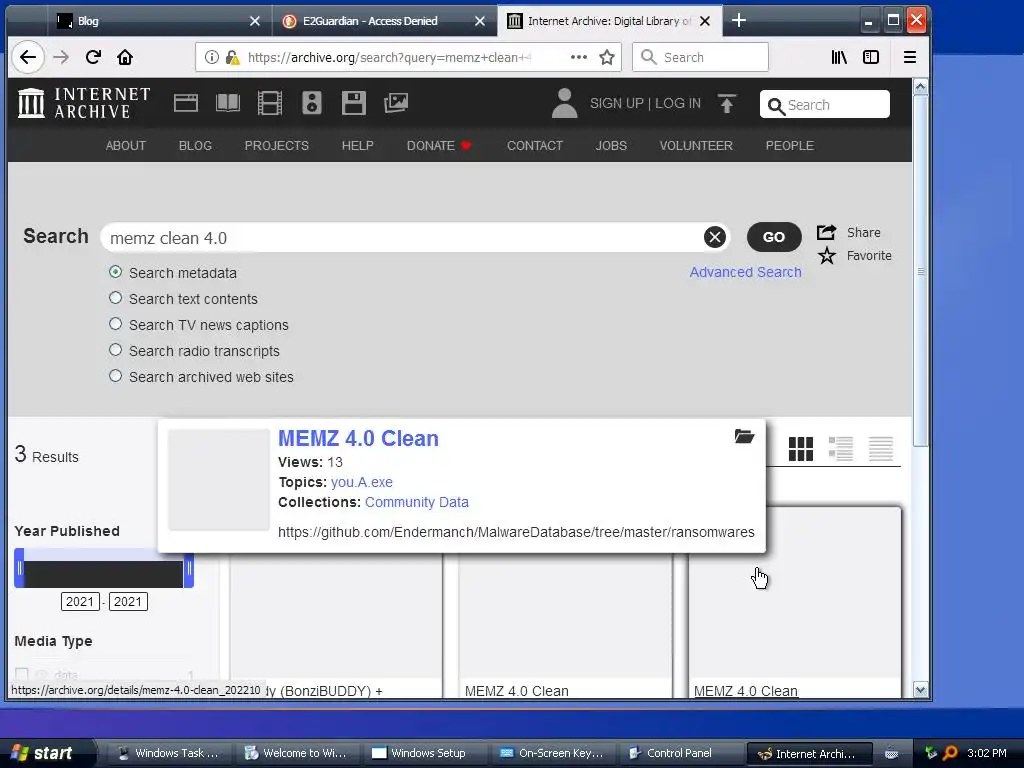Open the JOBS menu item
The width and height of the screenshot is (1024, 768).
click(x=611, y=146)
